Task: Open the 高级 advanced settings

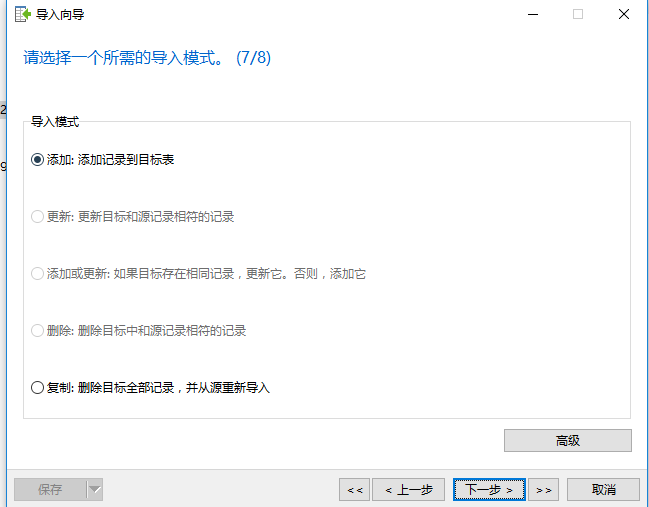Action: pos(567,440)
